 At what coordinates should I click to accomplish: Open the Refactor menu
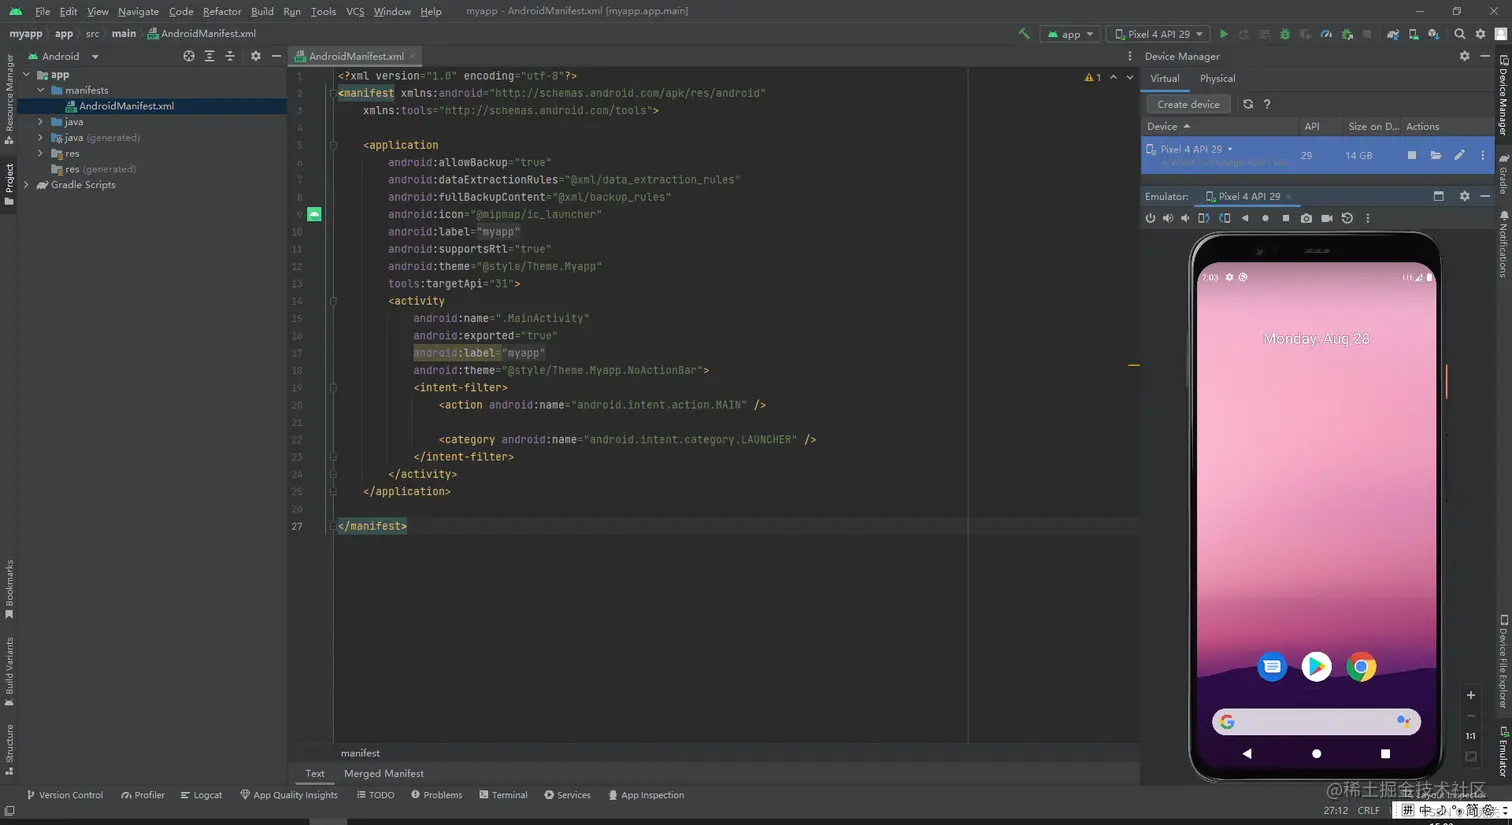coord(221,11)
